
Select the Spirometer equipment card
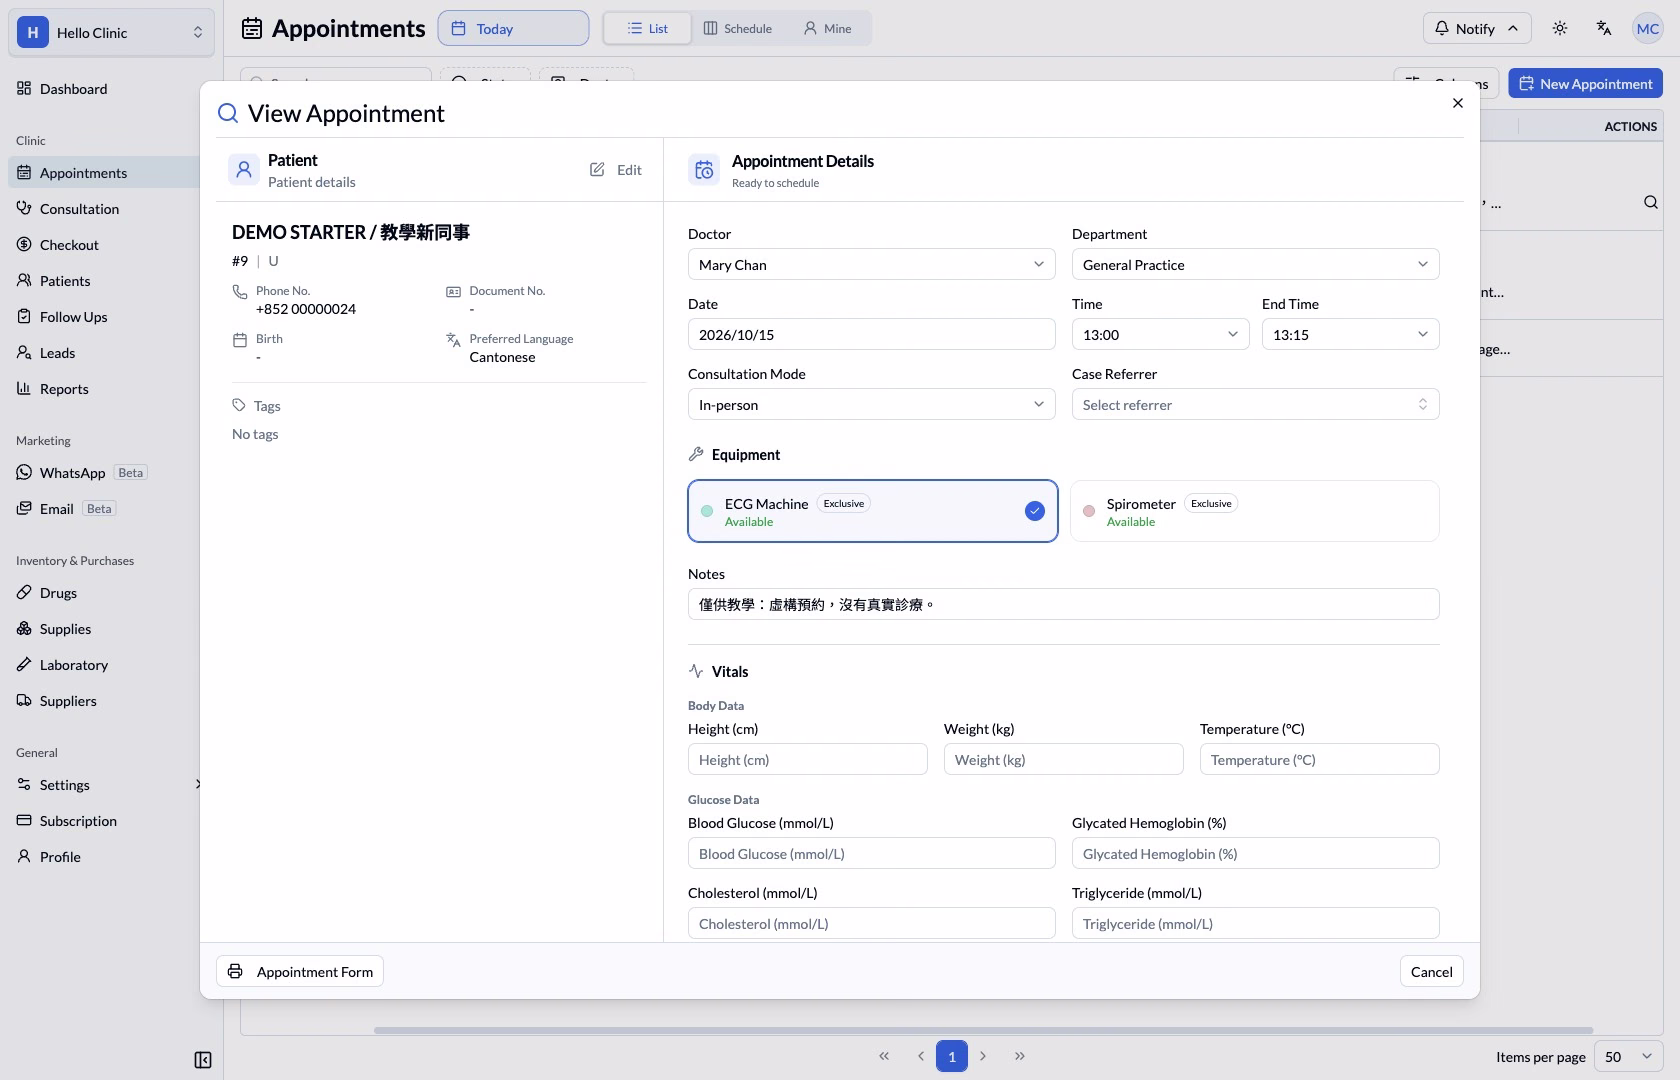pyautogui.click(x=1255, y=511)
